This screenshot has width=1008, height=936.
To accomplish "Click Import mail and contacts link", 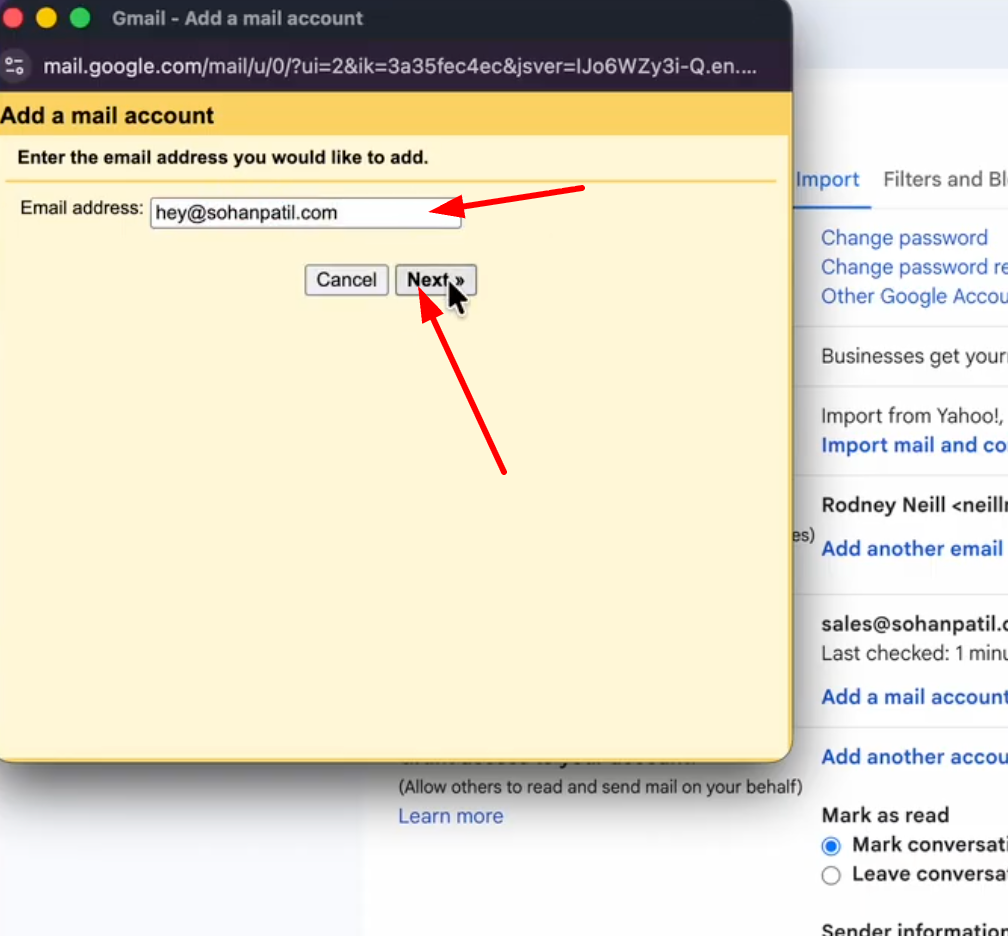I will [914, 445].
